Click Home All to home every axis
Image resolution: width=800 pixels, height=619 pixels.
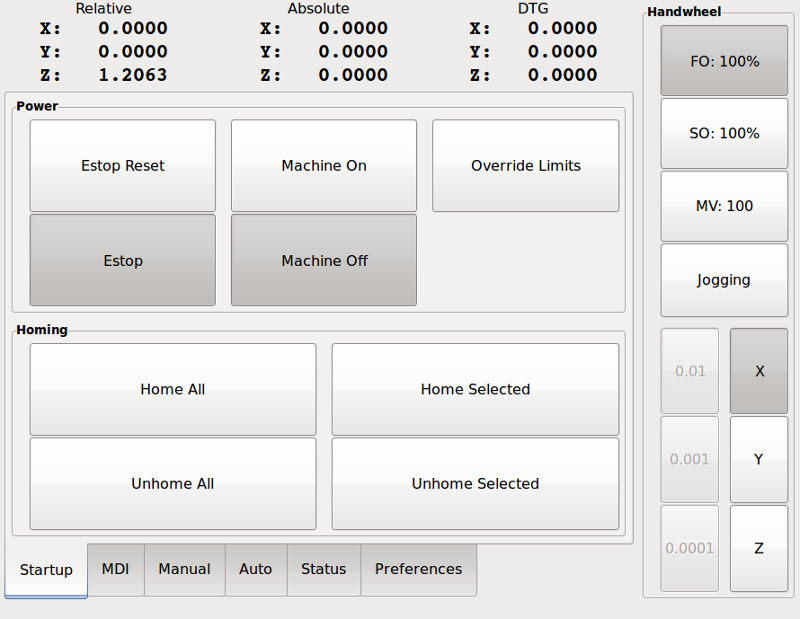[x=172, y=388]
